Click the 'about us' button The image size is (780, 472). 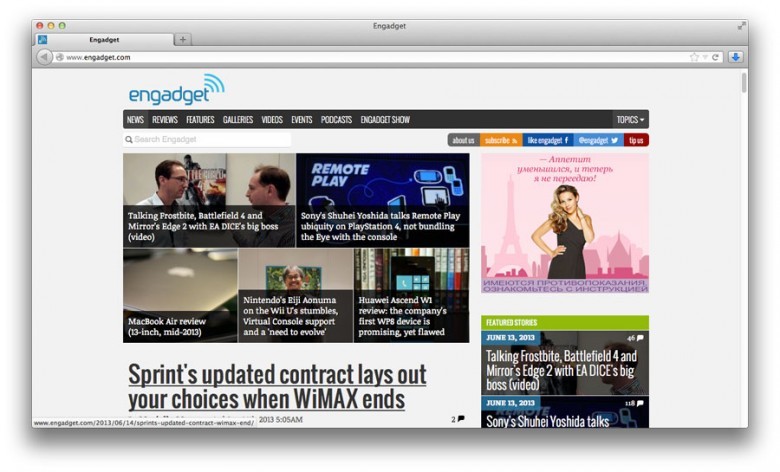click(x=464, y=140)
